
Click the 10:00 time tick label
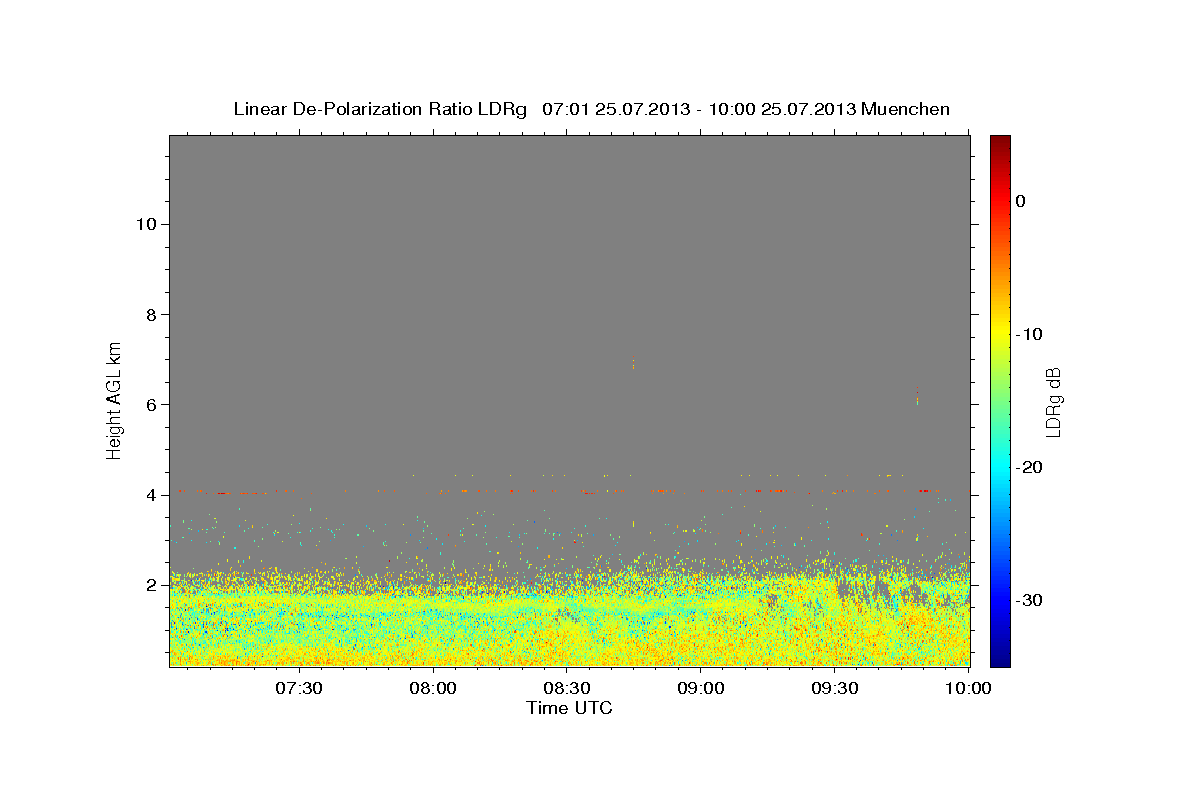click(968, 688)
